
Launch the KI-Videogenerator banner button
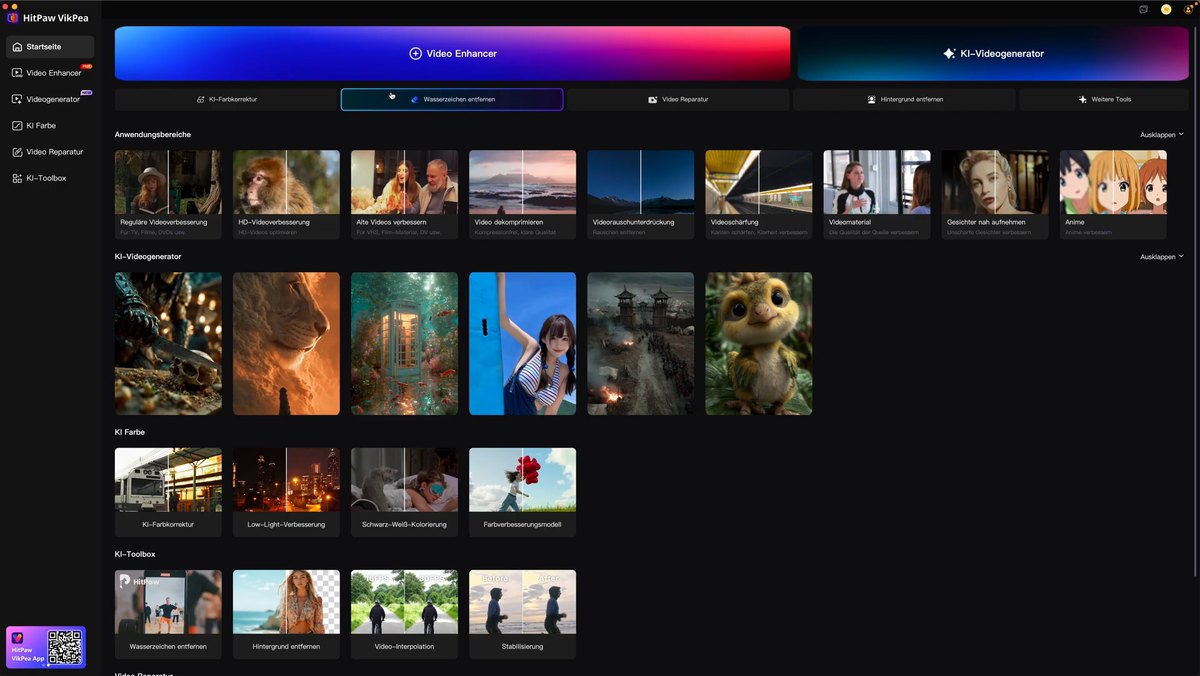coord(993,53)
